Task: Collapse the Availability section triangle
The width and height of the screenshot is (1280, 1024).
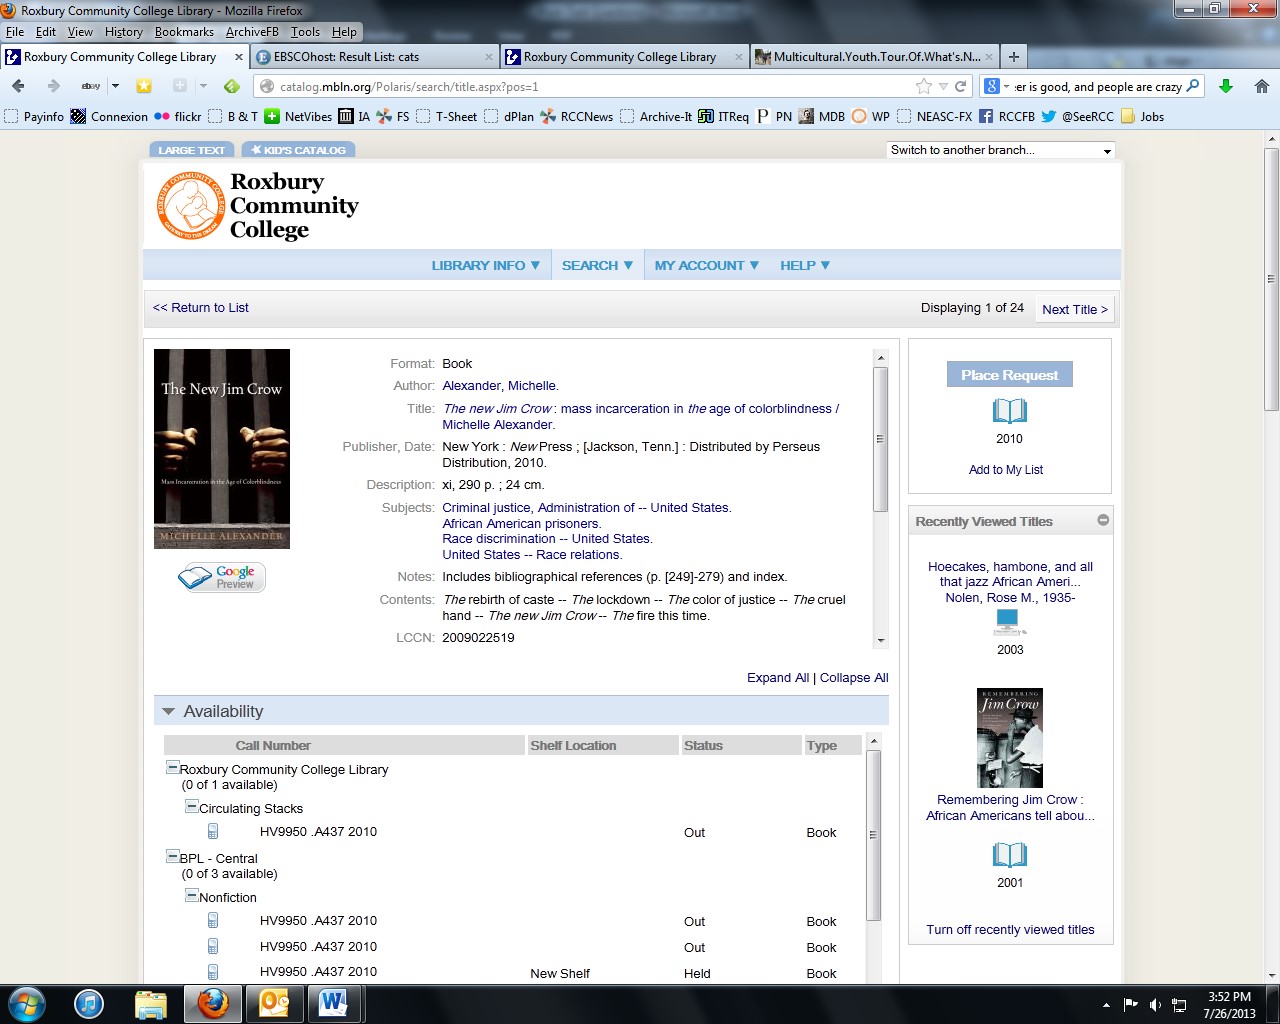Action: pos(168,711)
